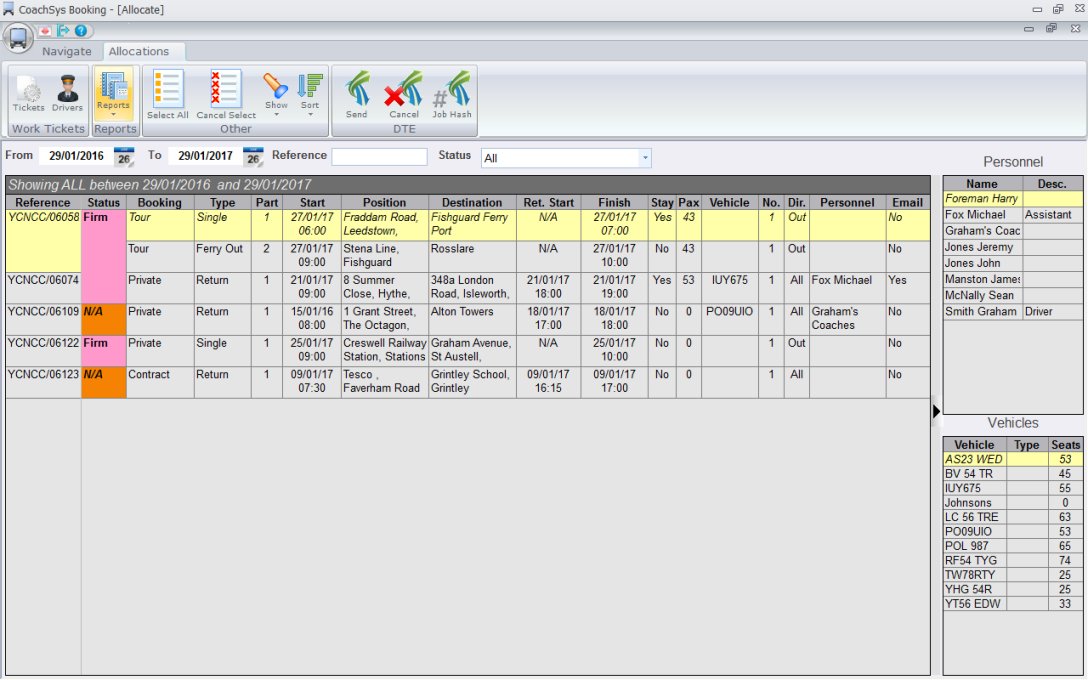This screenshot has width=1088, height=680.
Task: Open the From date calendar picker
Action: pos(124,157)
